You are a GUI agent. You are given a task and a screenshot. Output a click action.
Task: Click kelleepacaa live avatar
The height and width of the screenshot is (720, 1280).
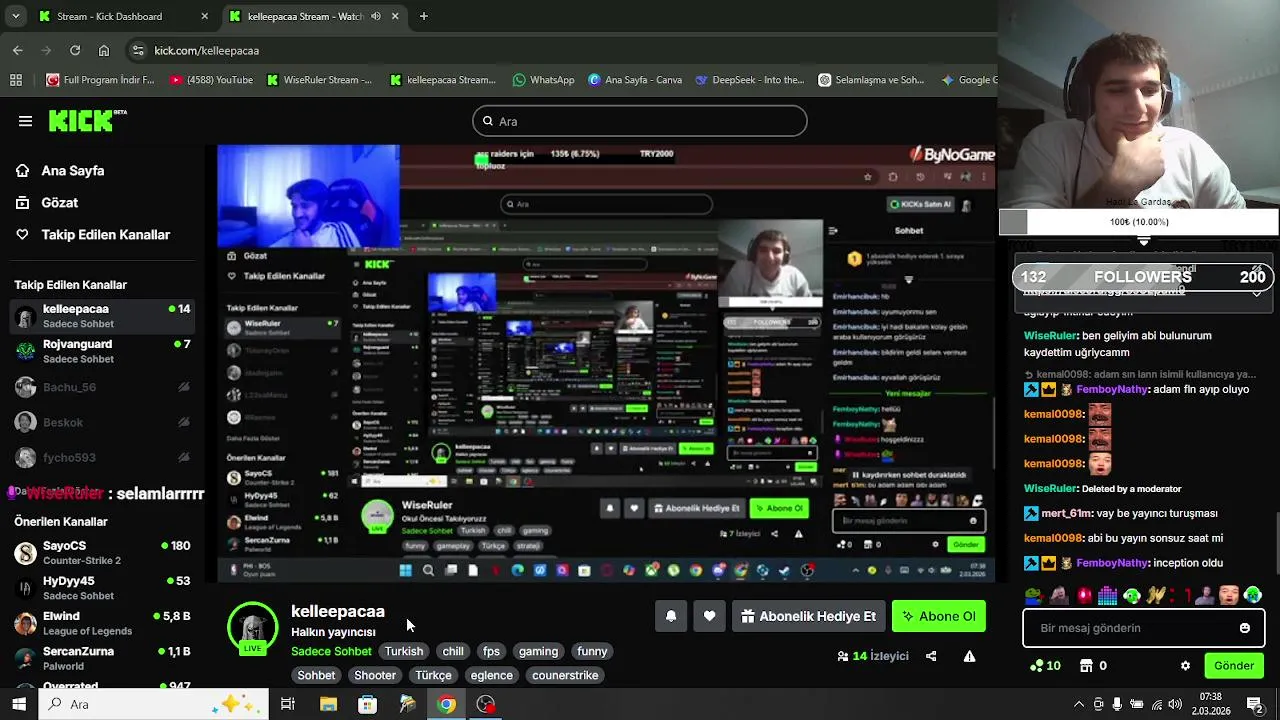coord(253,628)
